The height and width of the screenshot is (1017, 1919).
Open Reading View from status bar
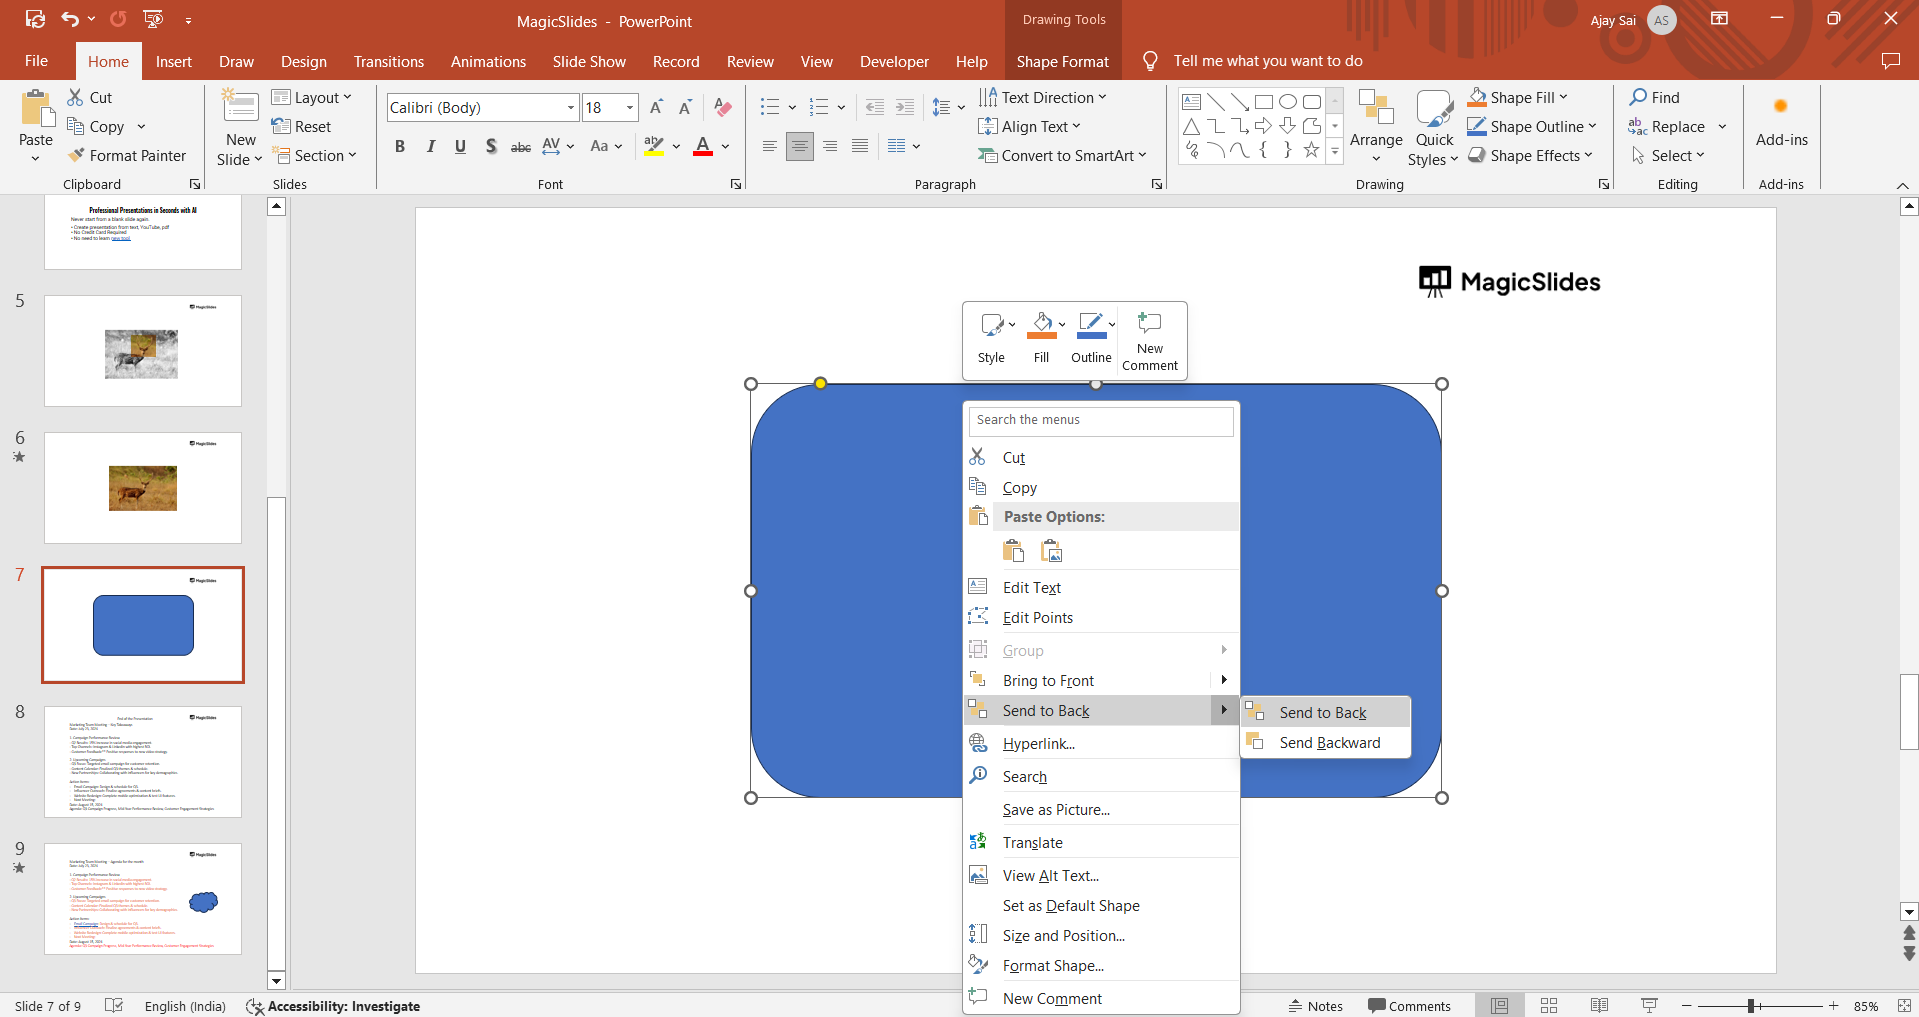[1599, 1005]
